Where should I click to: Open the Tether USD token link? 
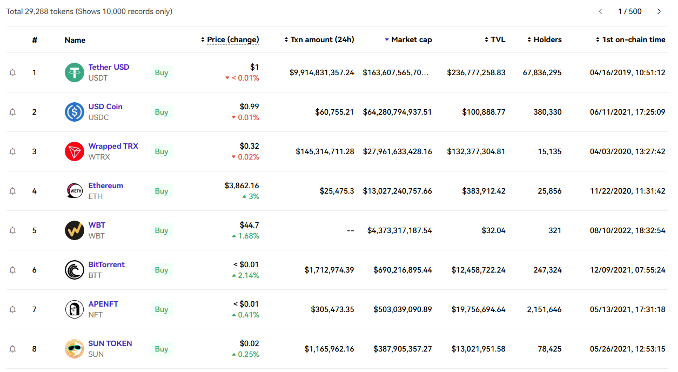click(x=109, y=67)
